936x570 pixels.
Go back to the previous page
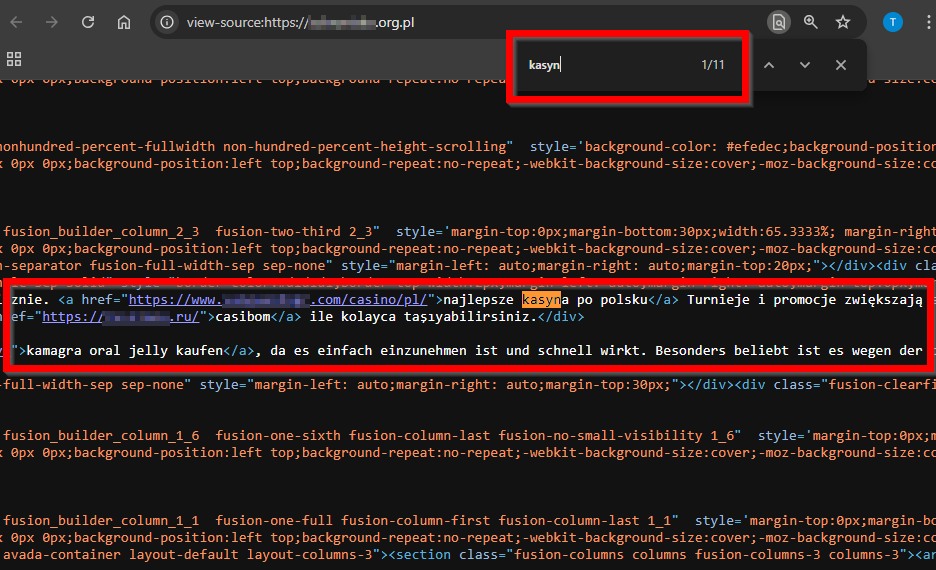tap(17, 22)
